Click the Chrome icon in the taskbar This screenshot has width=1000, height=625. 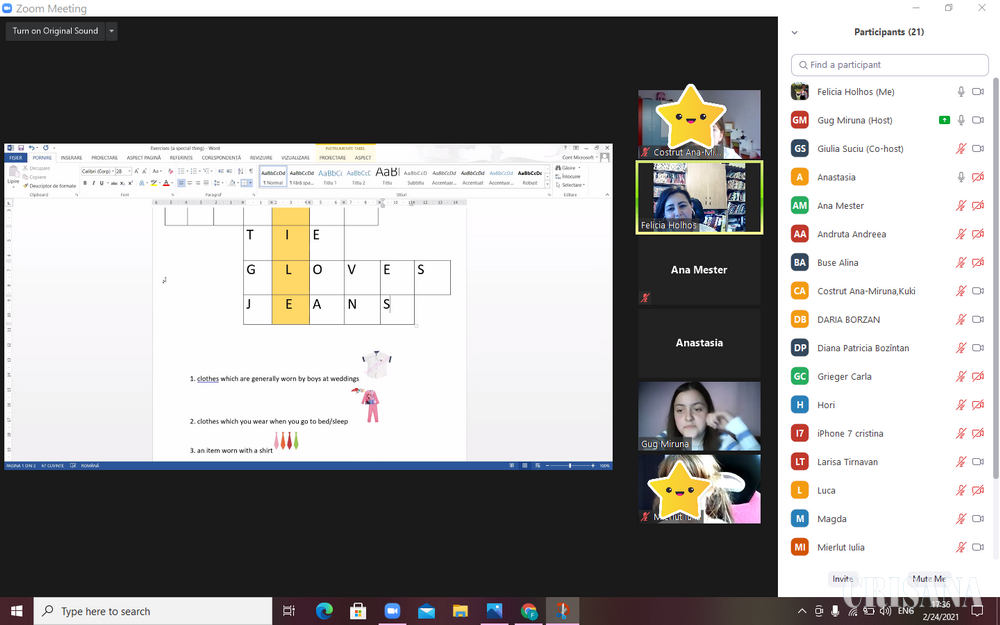tap(529, 611)
